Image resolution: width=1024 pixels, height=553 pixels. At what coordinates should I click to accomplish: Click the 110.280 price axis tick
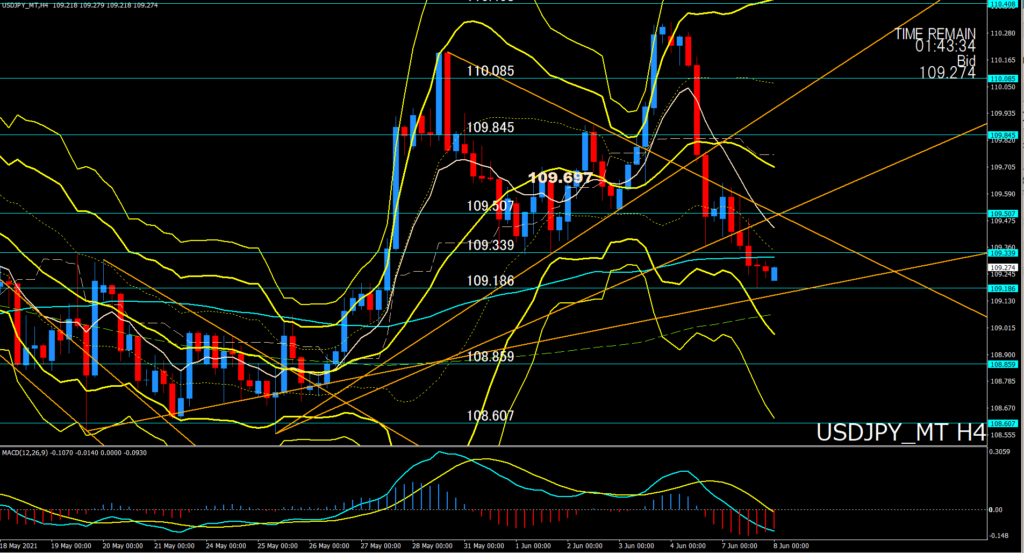point(1002,33)
